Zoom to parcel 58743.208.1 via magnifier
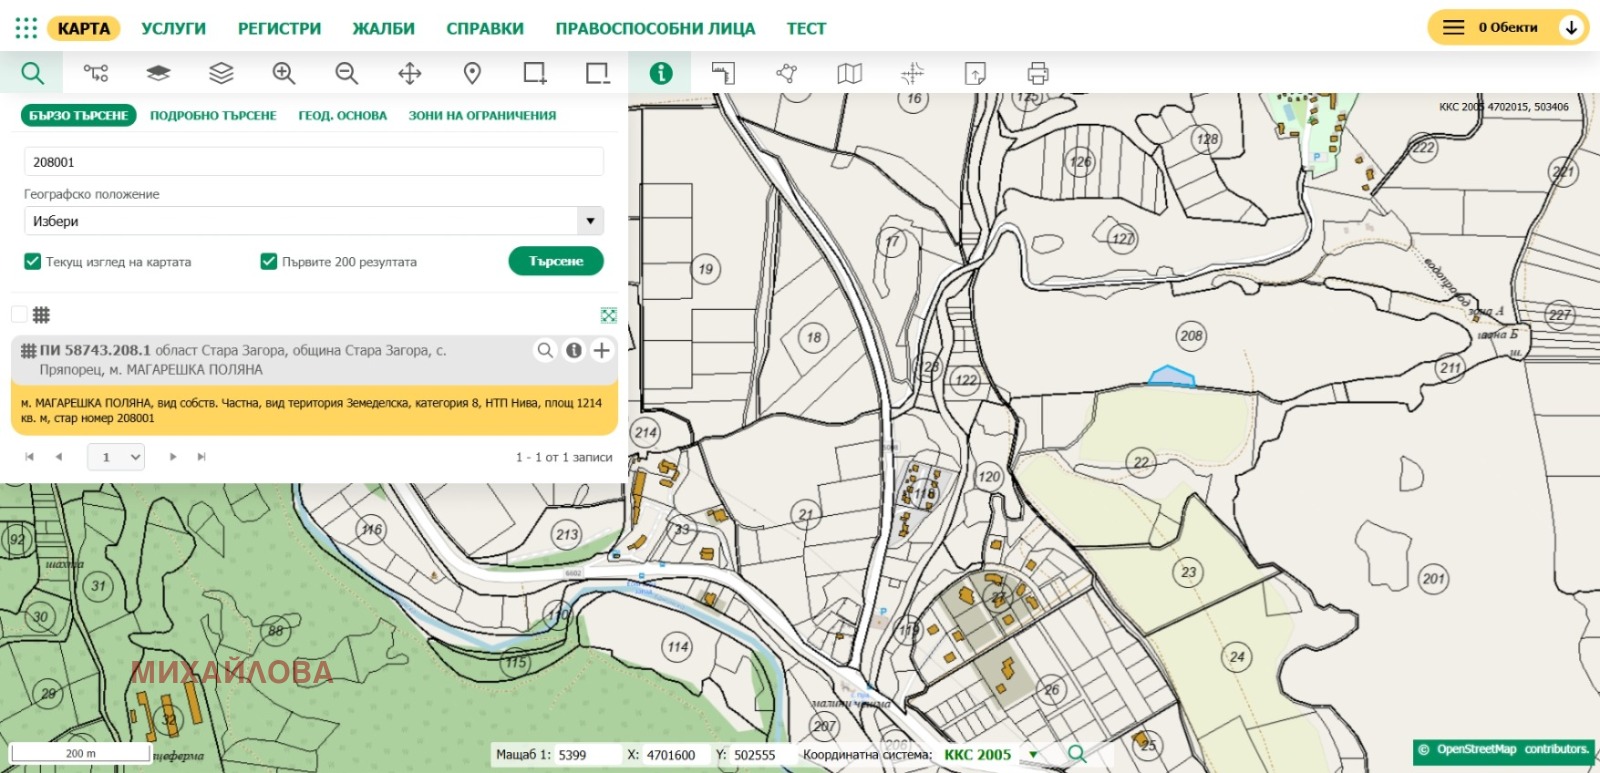This screenshot has height=773, width=1600. 545,350
